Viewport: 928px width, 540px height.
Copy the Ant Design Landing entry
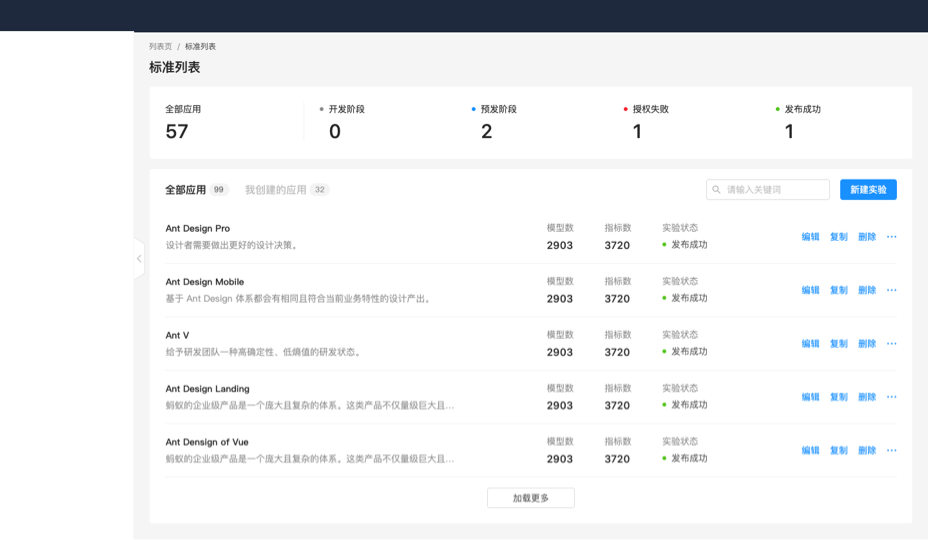tap(839, 397)
